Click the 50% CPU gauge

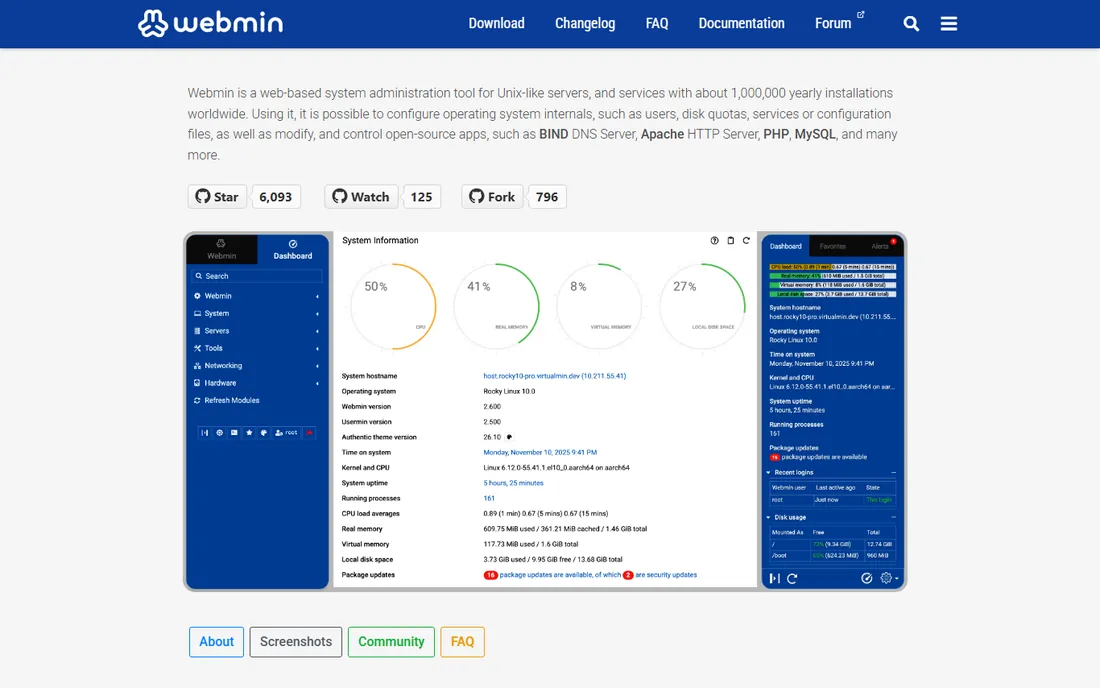[x=394, y=306]
